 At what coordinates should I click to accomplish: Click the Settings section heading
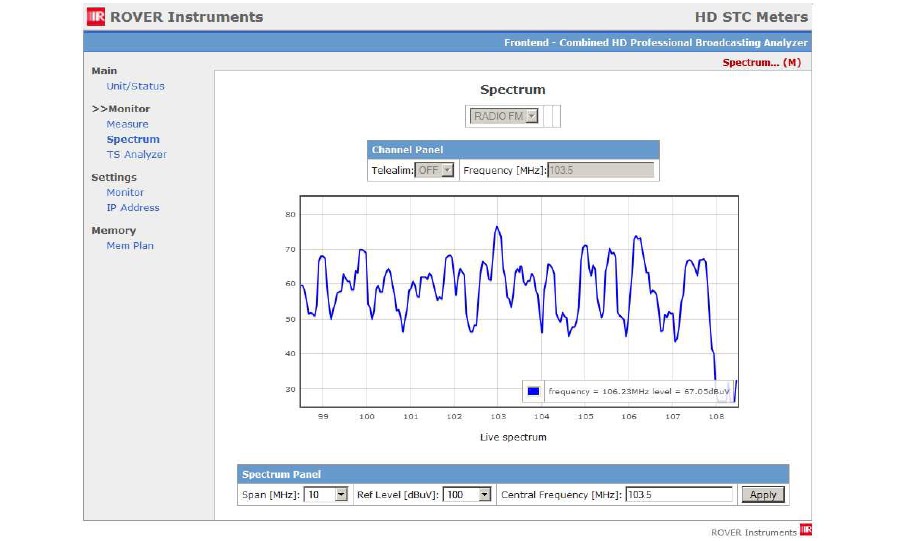(114, 178)
